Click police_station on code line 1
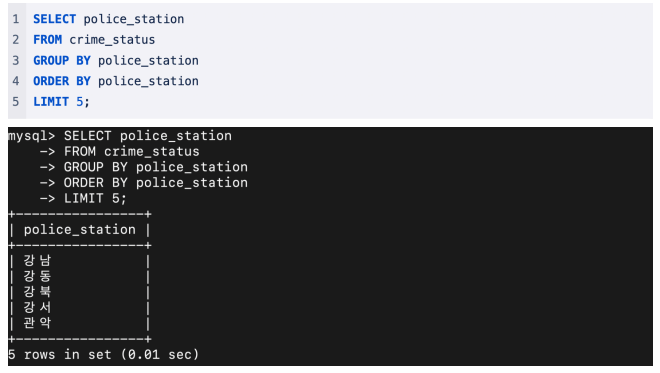Screen dimensions: 660x373 click(x=133, y=19)
